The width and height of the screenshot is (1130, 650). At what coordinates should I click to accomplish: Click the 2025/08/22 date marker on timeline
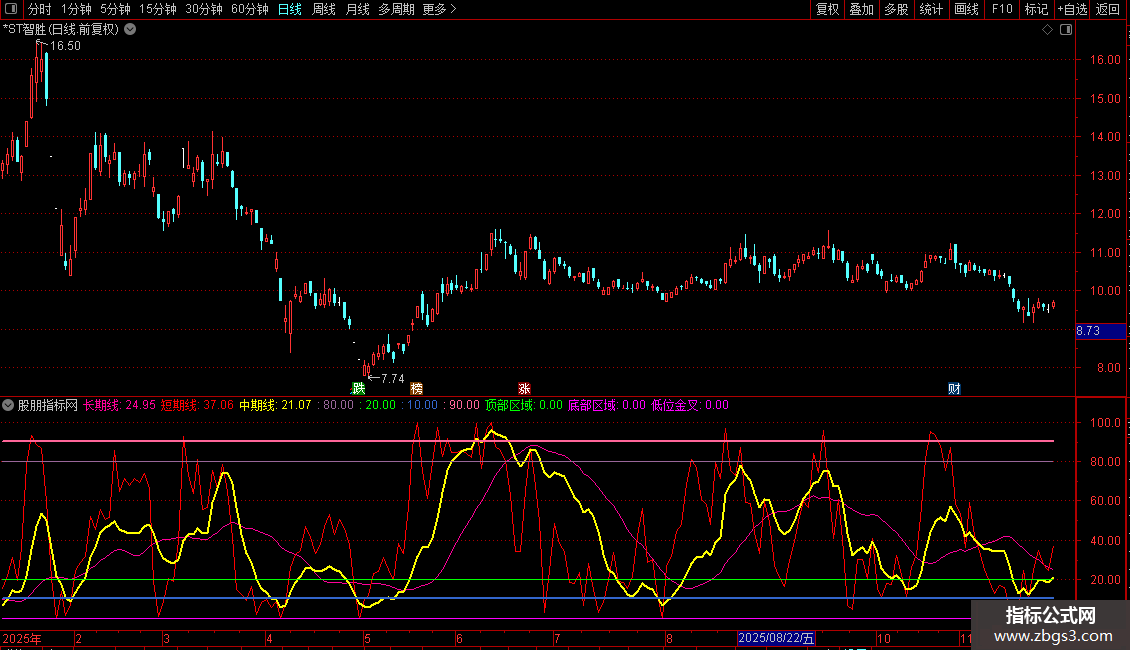777,638
